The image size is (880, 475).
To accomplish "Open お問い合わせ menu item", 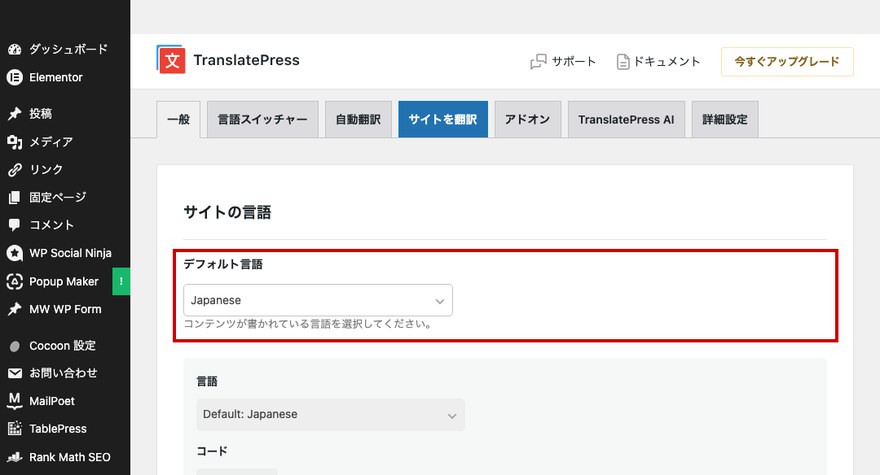I will [x=65, y=373].
